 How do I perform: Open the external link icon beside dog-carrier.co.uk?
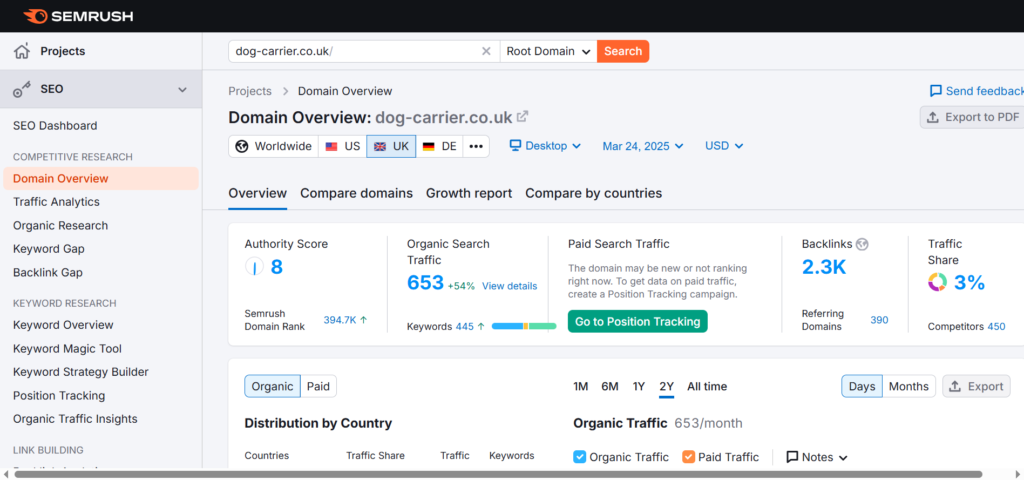tap(522, 117)
